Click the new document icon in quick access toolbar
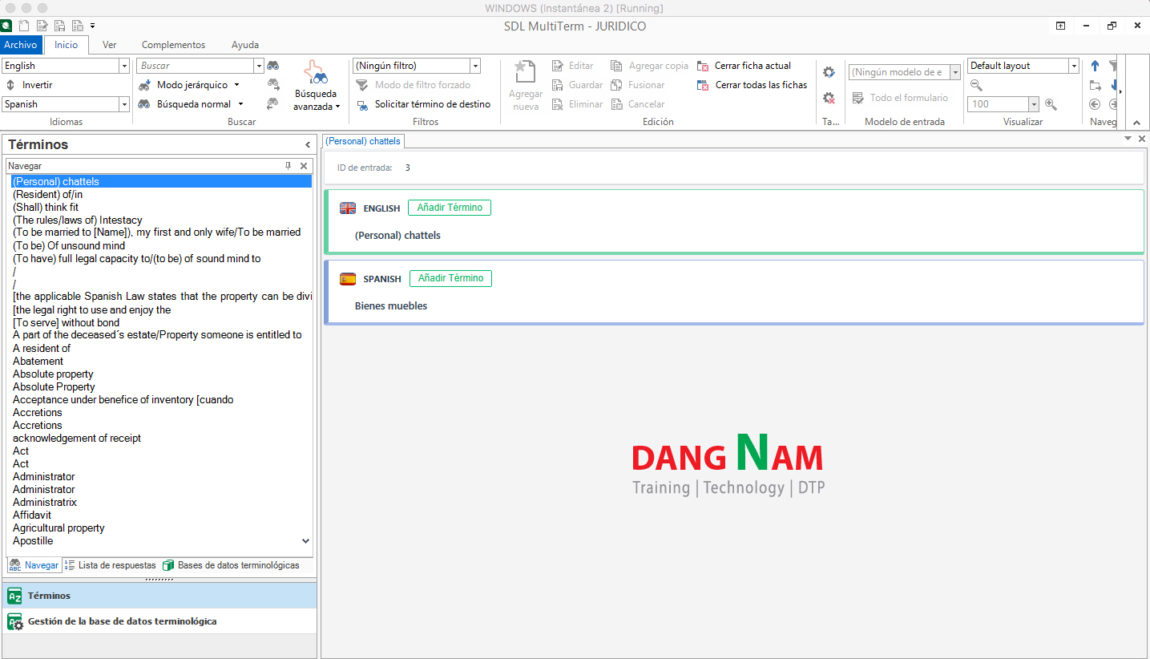The image size is (1150, 659). pos(24,26)
